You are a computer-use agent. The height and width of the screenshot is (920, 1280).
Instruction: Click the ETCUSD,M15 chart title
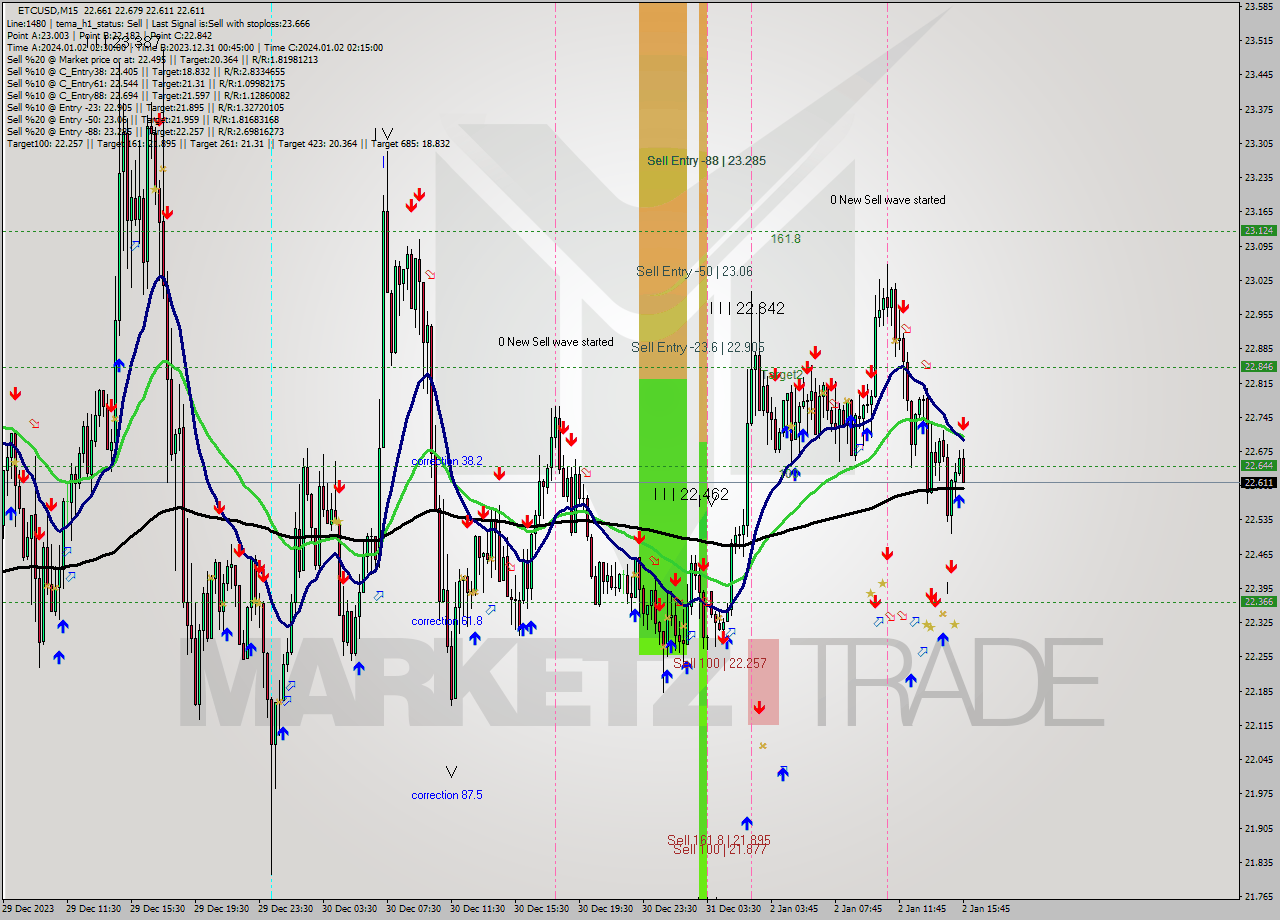pos(48,10)
